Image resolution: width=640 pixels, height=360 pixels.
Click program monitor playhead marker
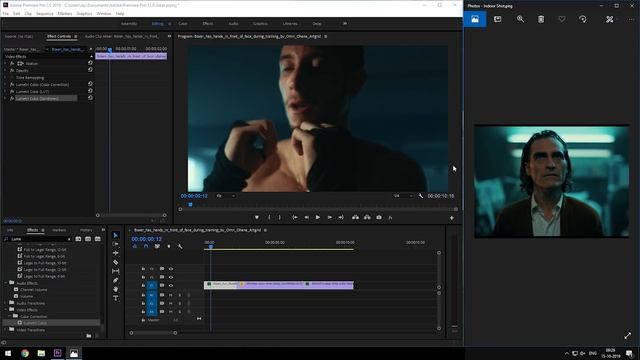click(190, 204)
